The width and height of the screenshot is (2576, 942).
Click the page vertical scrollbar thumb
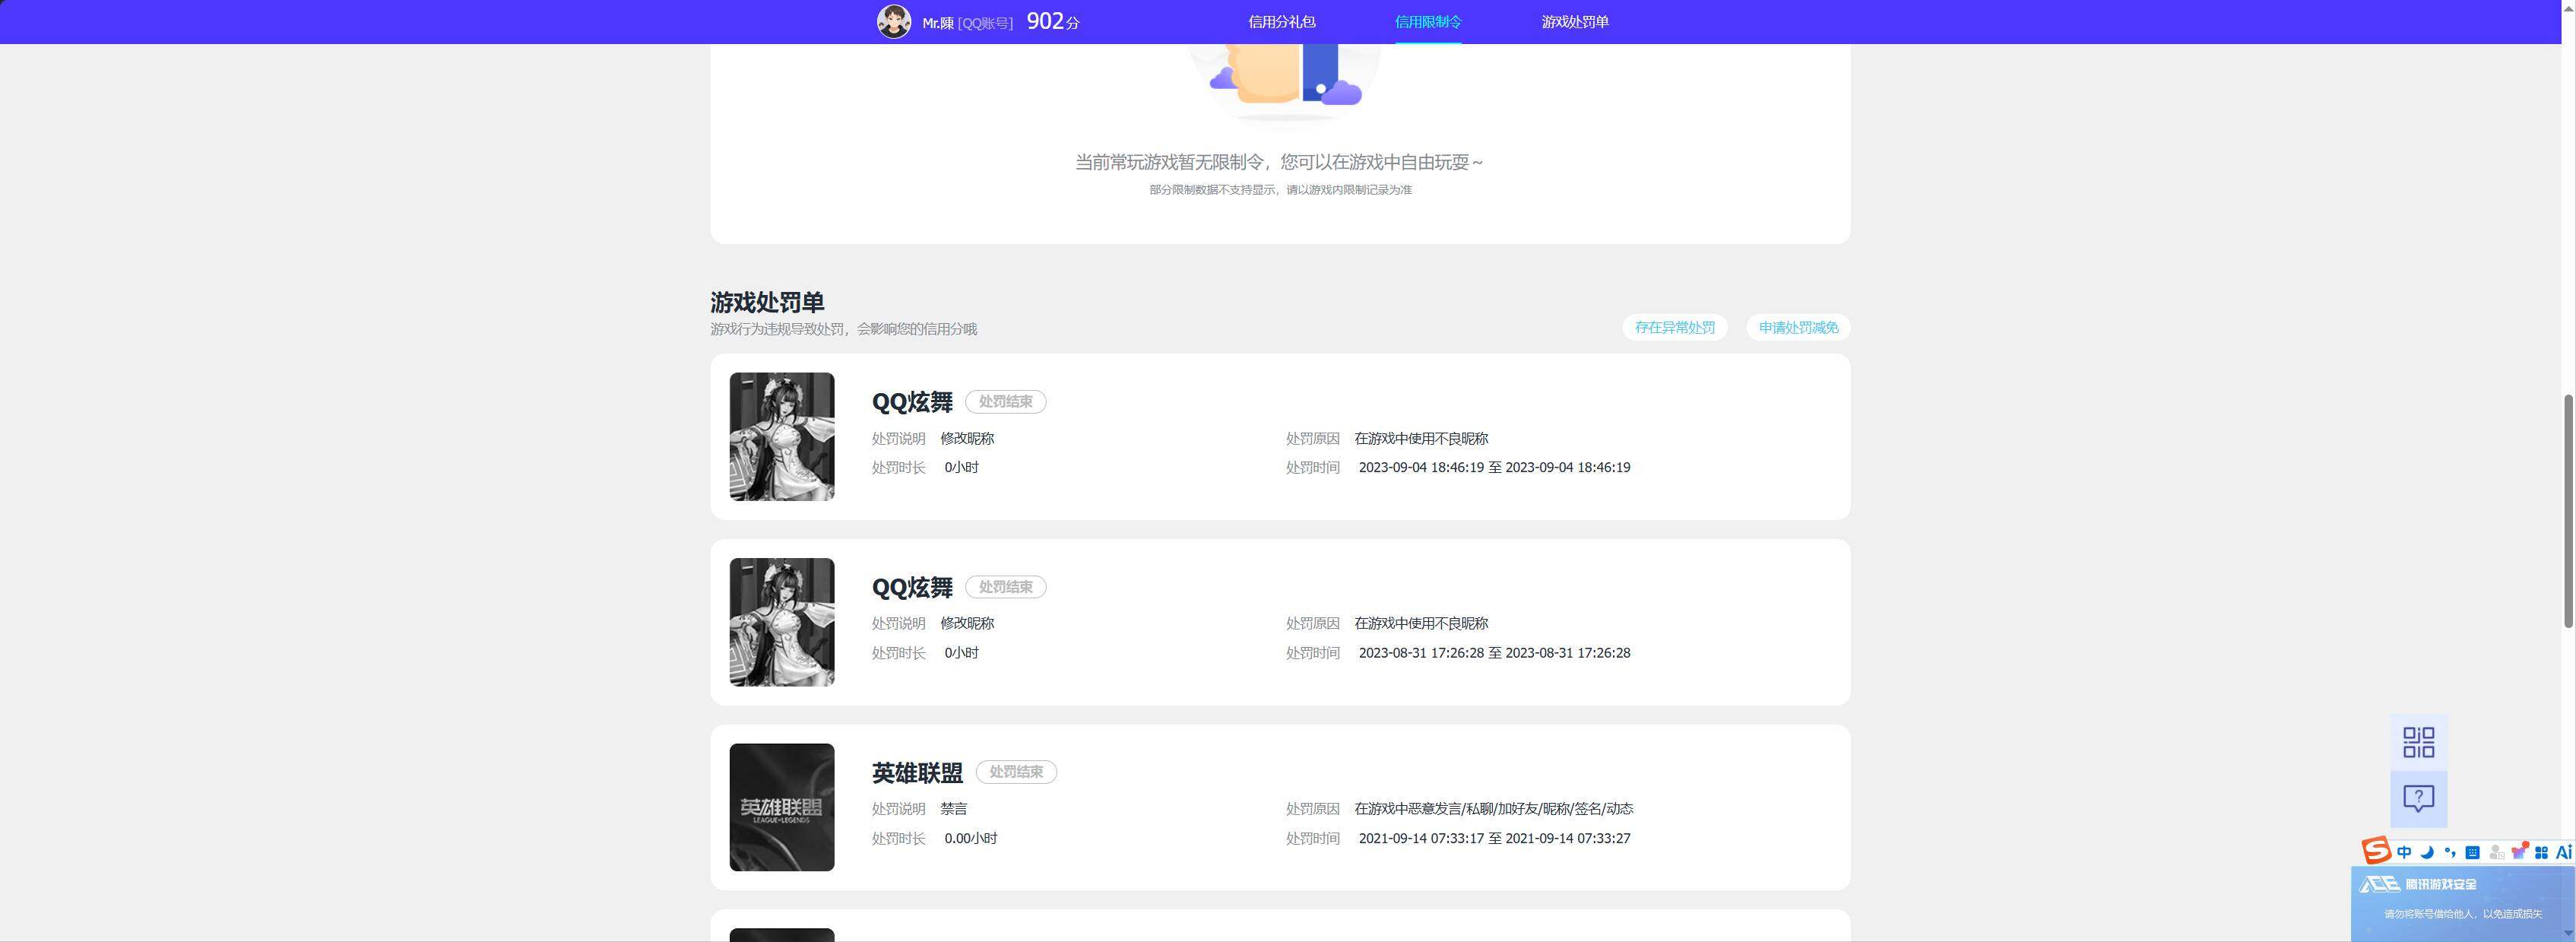coord(2568,511)
